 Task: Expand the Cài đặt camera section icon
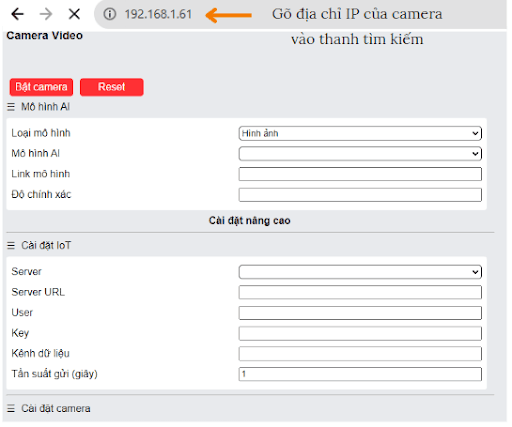click(11, 408)
